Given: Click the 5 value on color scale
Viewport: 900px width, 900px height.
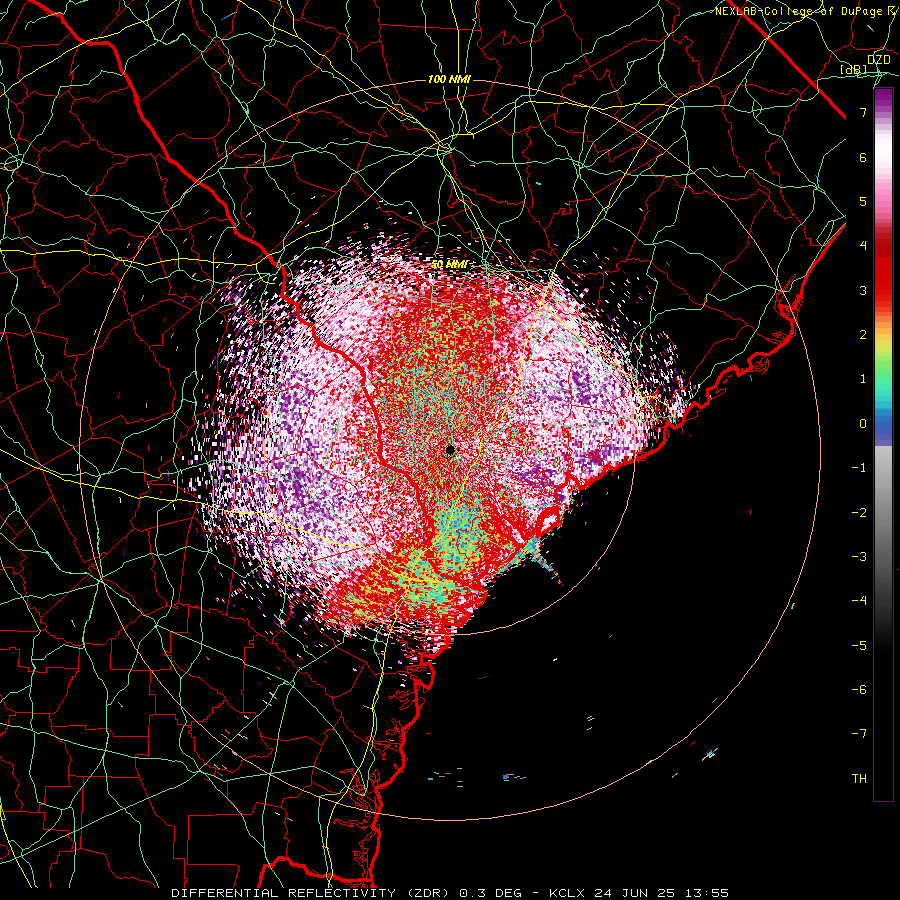Looking at the screenshot, I should (x=863, y=201).
